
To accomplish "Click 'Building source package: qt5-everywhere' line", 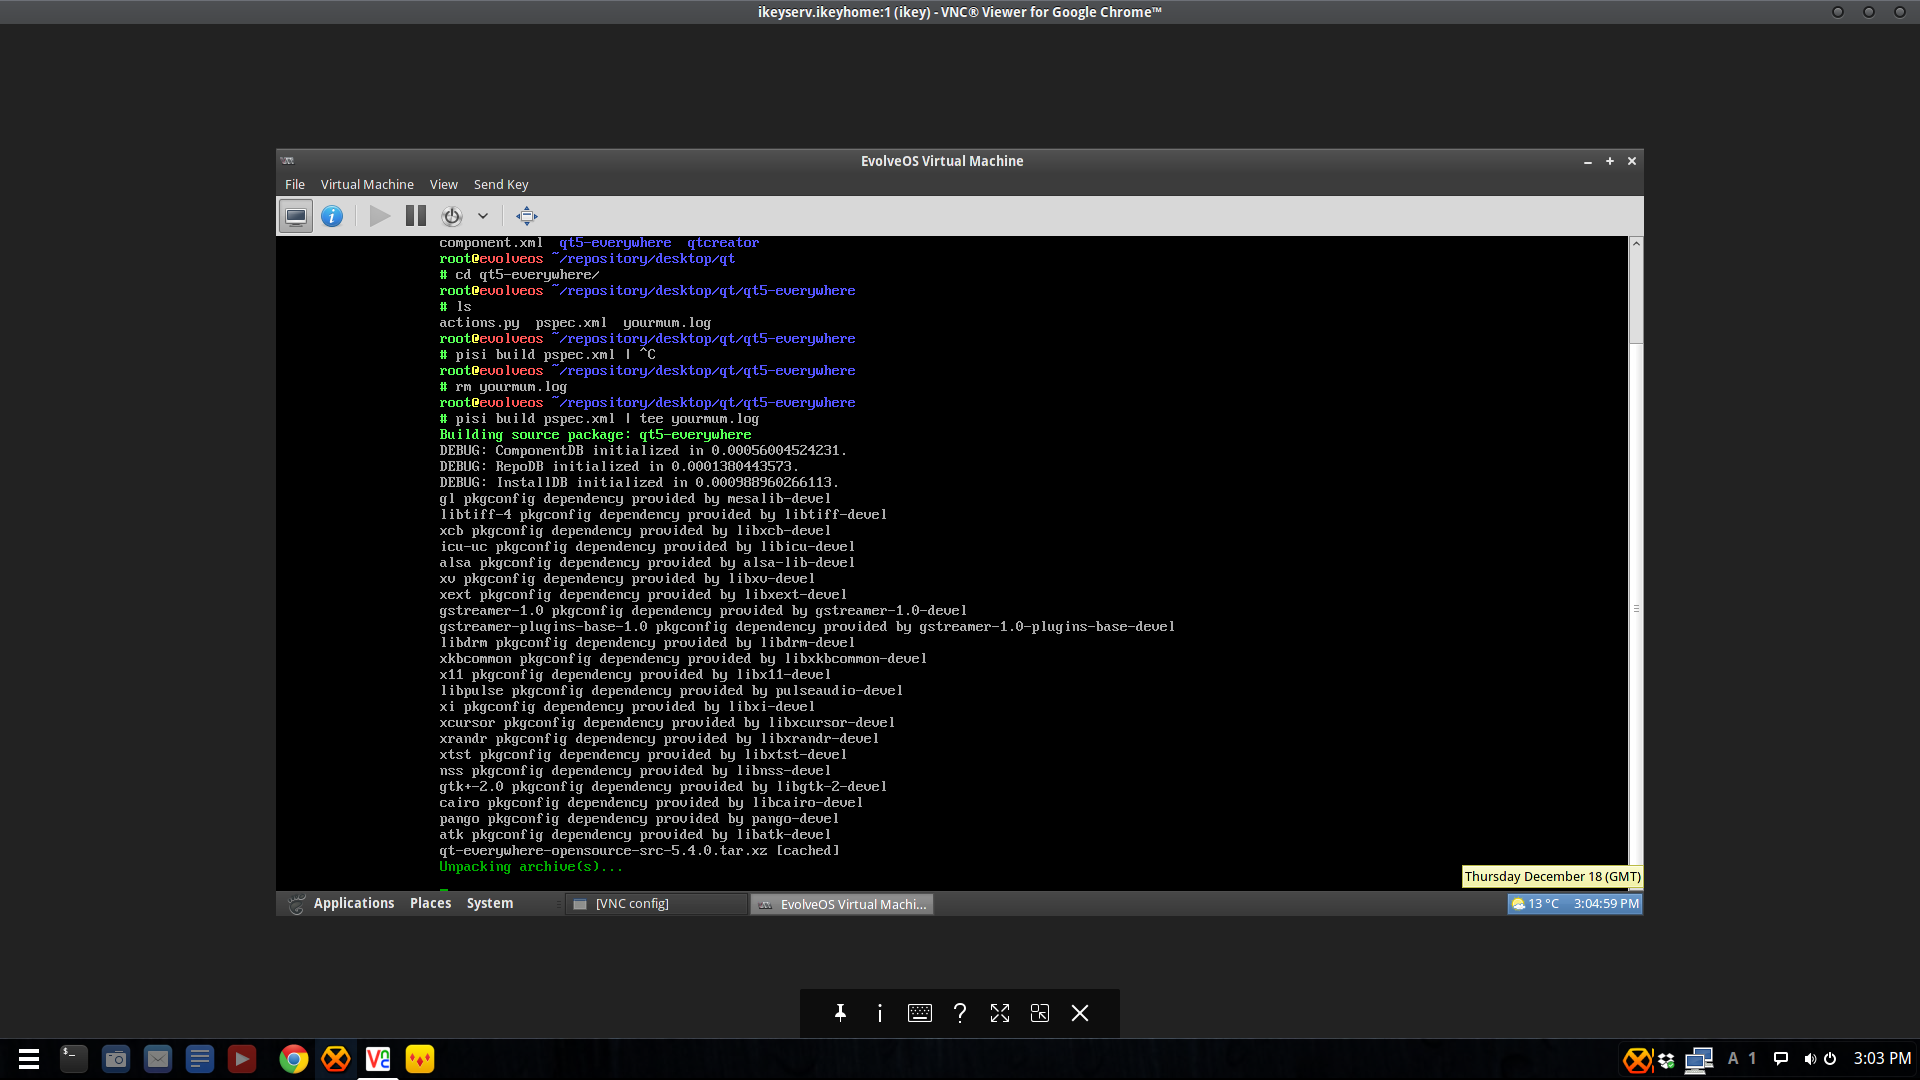I will coord(595,435).
